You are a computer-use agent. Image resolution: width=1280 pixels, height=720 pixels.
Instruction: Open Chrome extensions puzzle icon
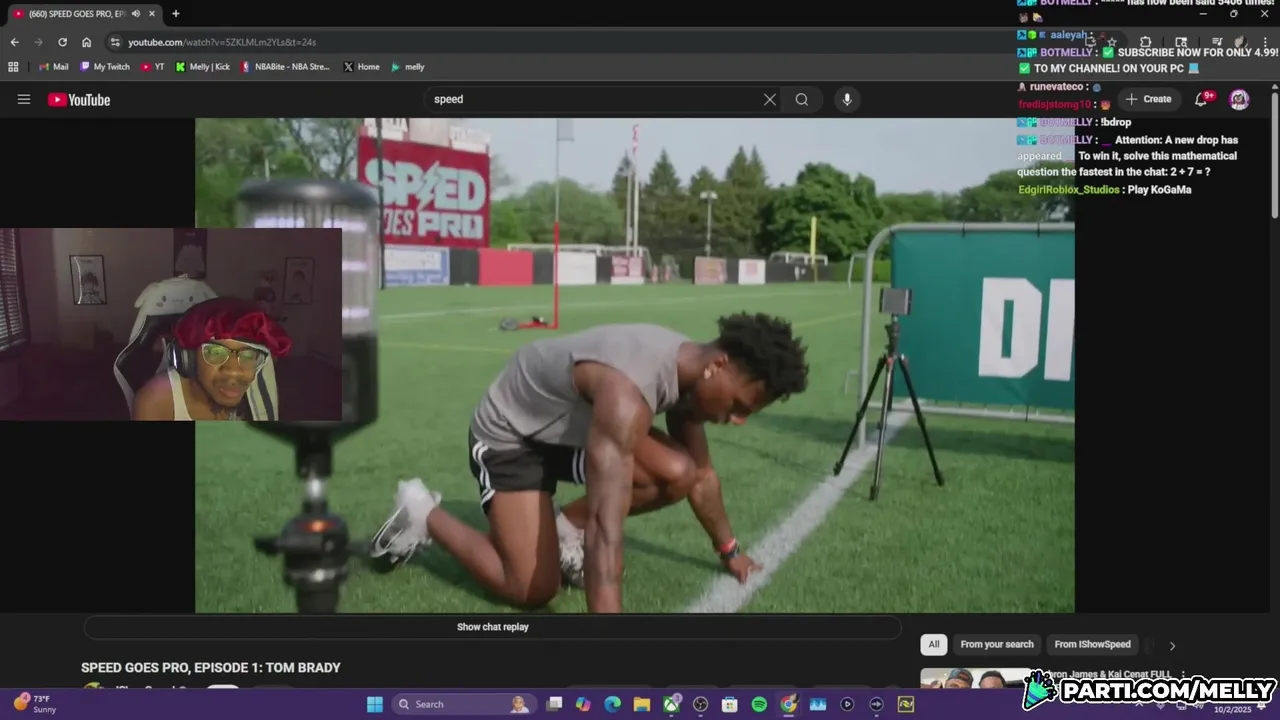[x=1146, y=42]
